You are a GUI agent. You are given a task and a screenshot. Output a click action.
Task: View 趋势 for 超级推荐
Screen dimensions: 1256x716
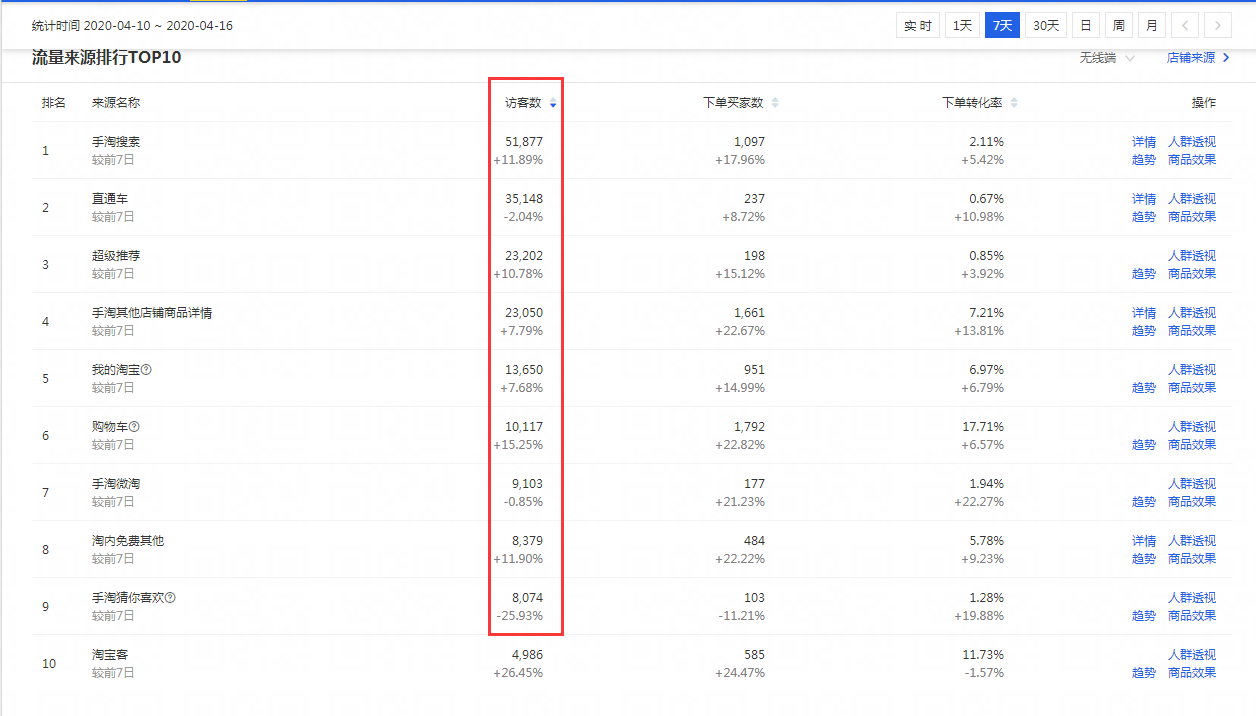1144,274
